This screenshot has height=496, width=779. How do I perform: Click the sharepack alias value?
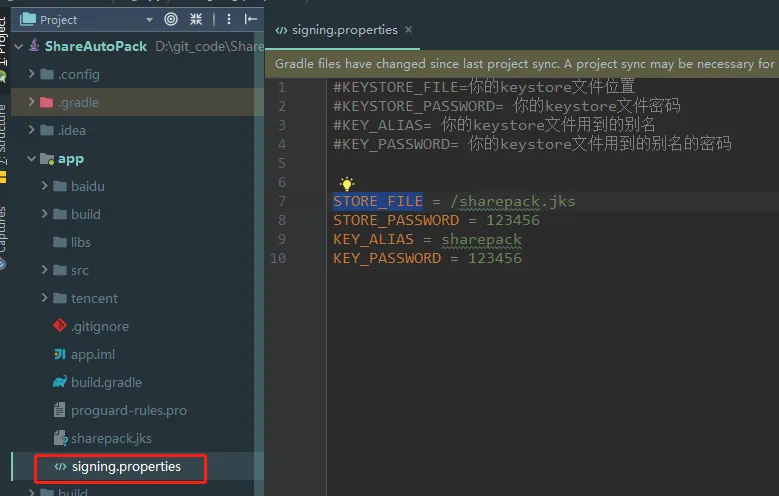[481, 239]
